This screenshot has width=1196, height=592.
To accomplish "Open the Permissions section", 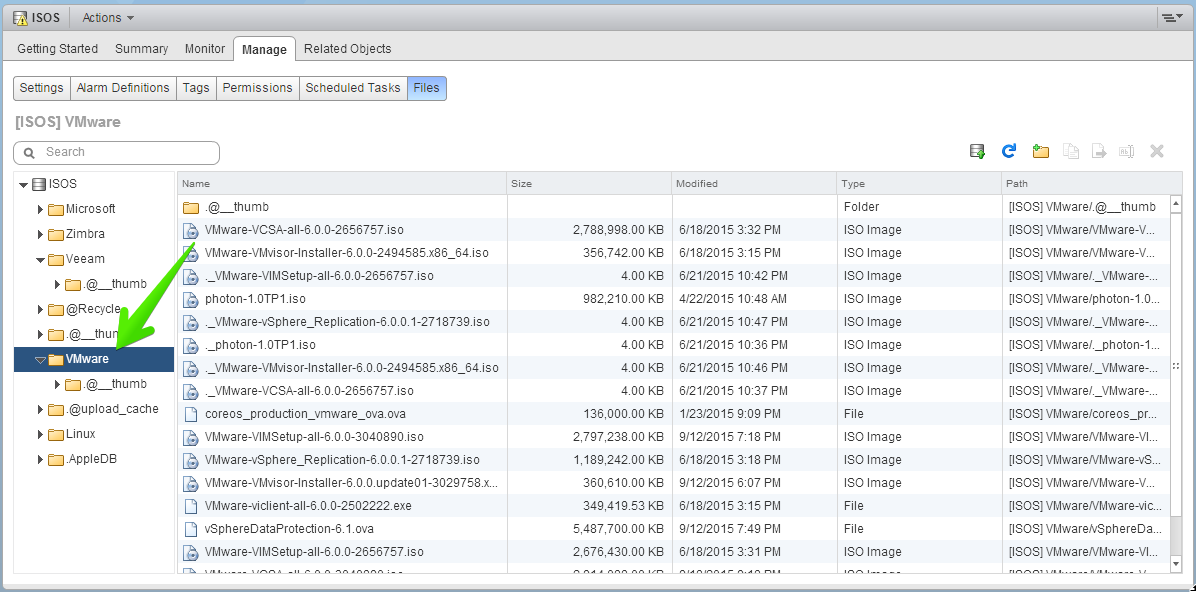I will point(257,88).
